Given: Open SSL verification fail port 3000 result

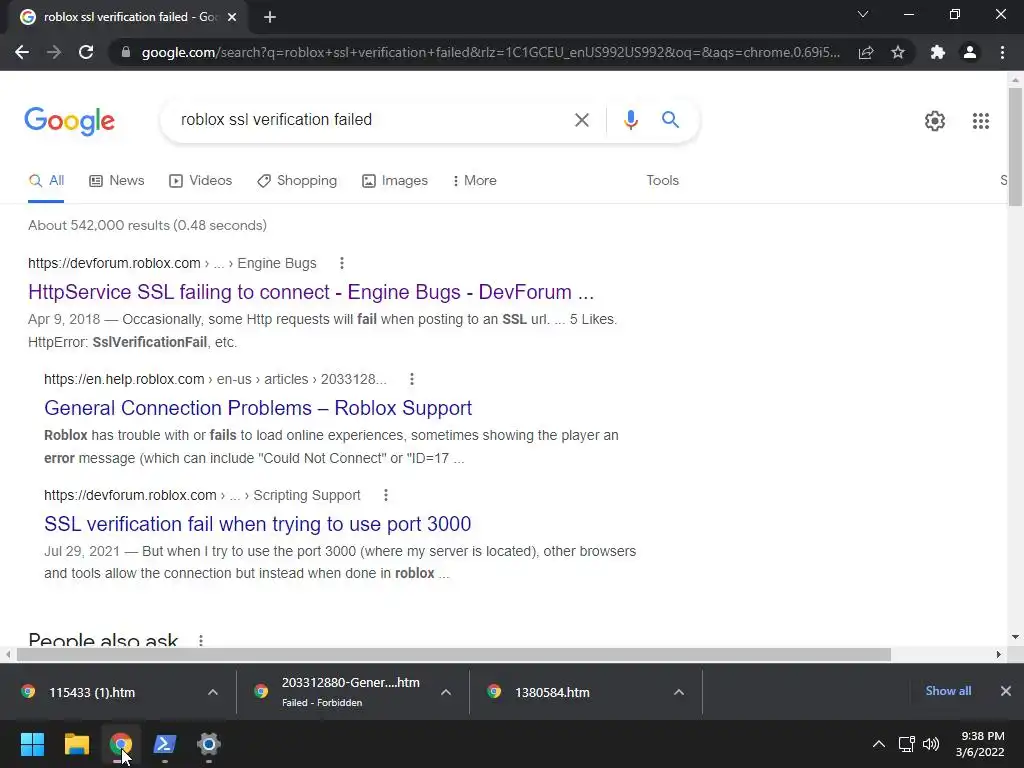Looking at the screenshot, I should coord(257,524).
